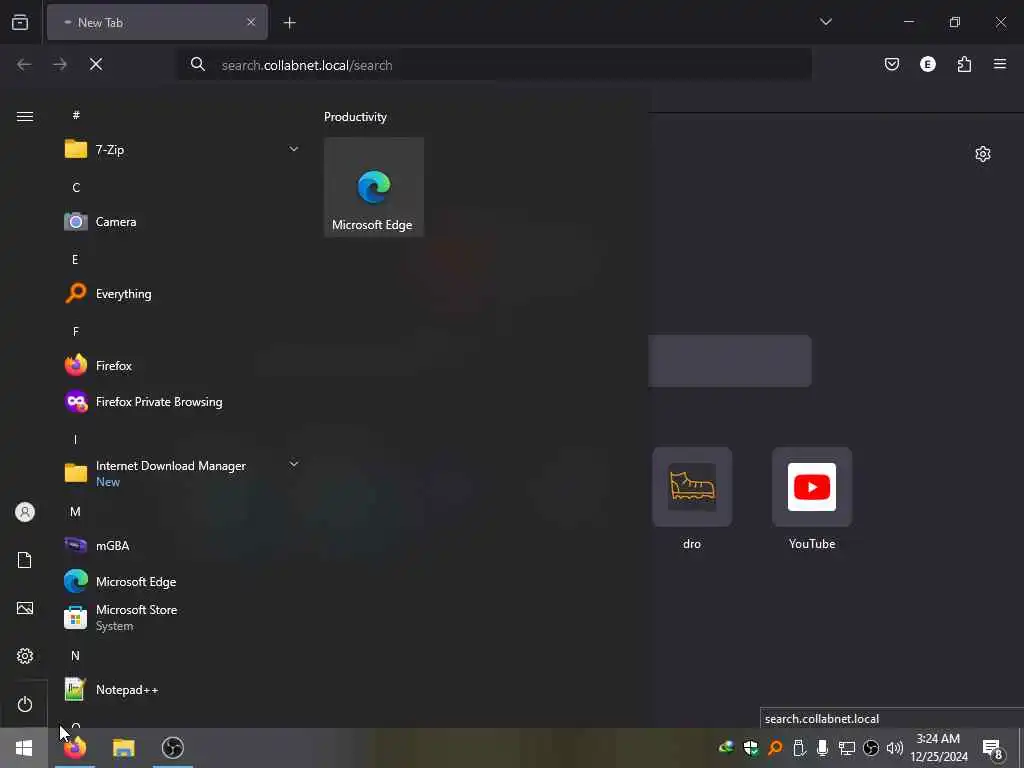Click the Productivity group heading
Viewport: 1024px width, 768px height.
(355, 117)
